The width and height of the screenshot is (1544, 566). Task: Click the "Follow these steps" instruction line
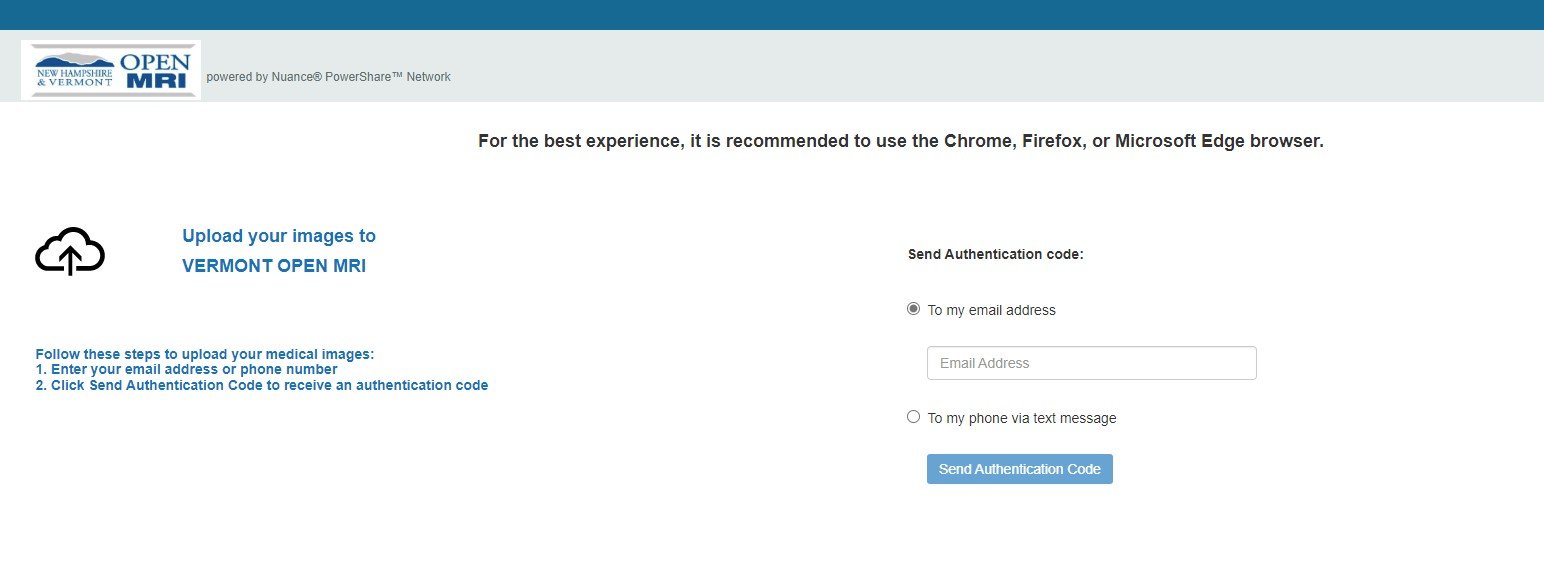coord(204,354)
